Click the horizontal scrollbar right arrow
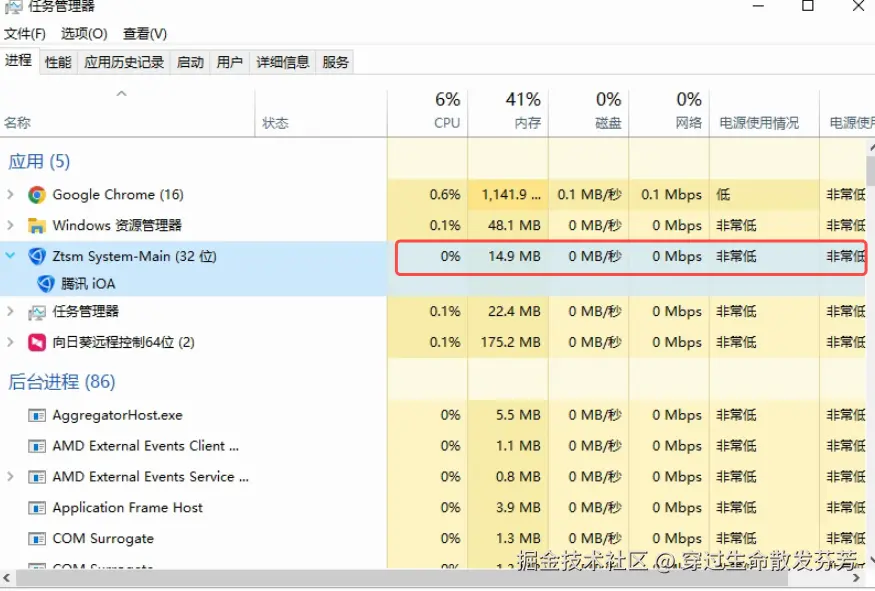 (x=857, y=578)
